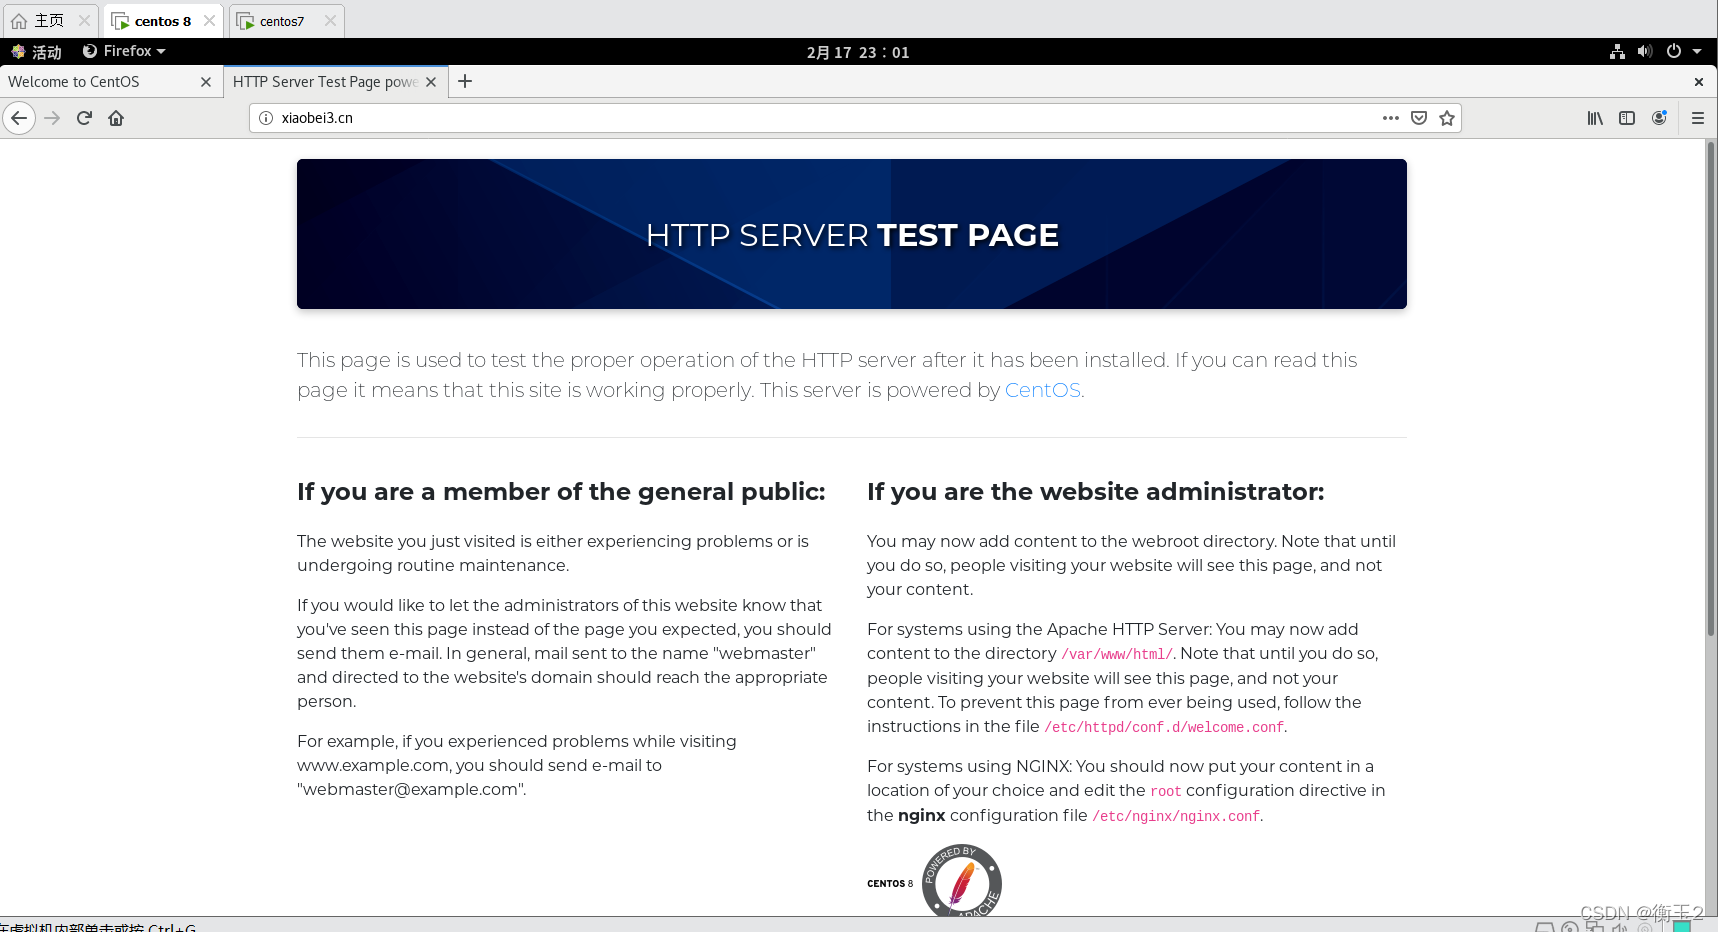This screenshot has height=932, width=1718.
Task: Save page to Pocket
Action: (1418, 118)
